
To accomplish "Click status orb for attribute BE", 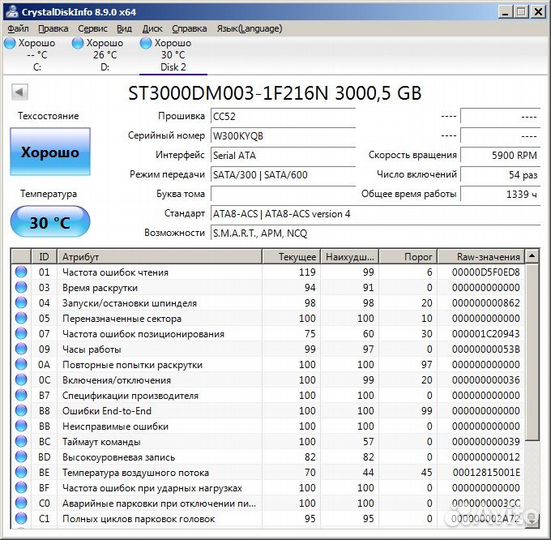I will [x=21, y=472].
